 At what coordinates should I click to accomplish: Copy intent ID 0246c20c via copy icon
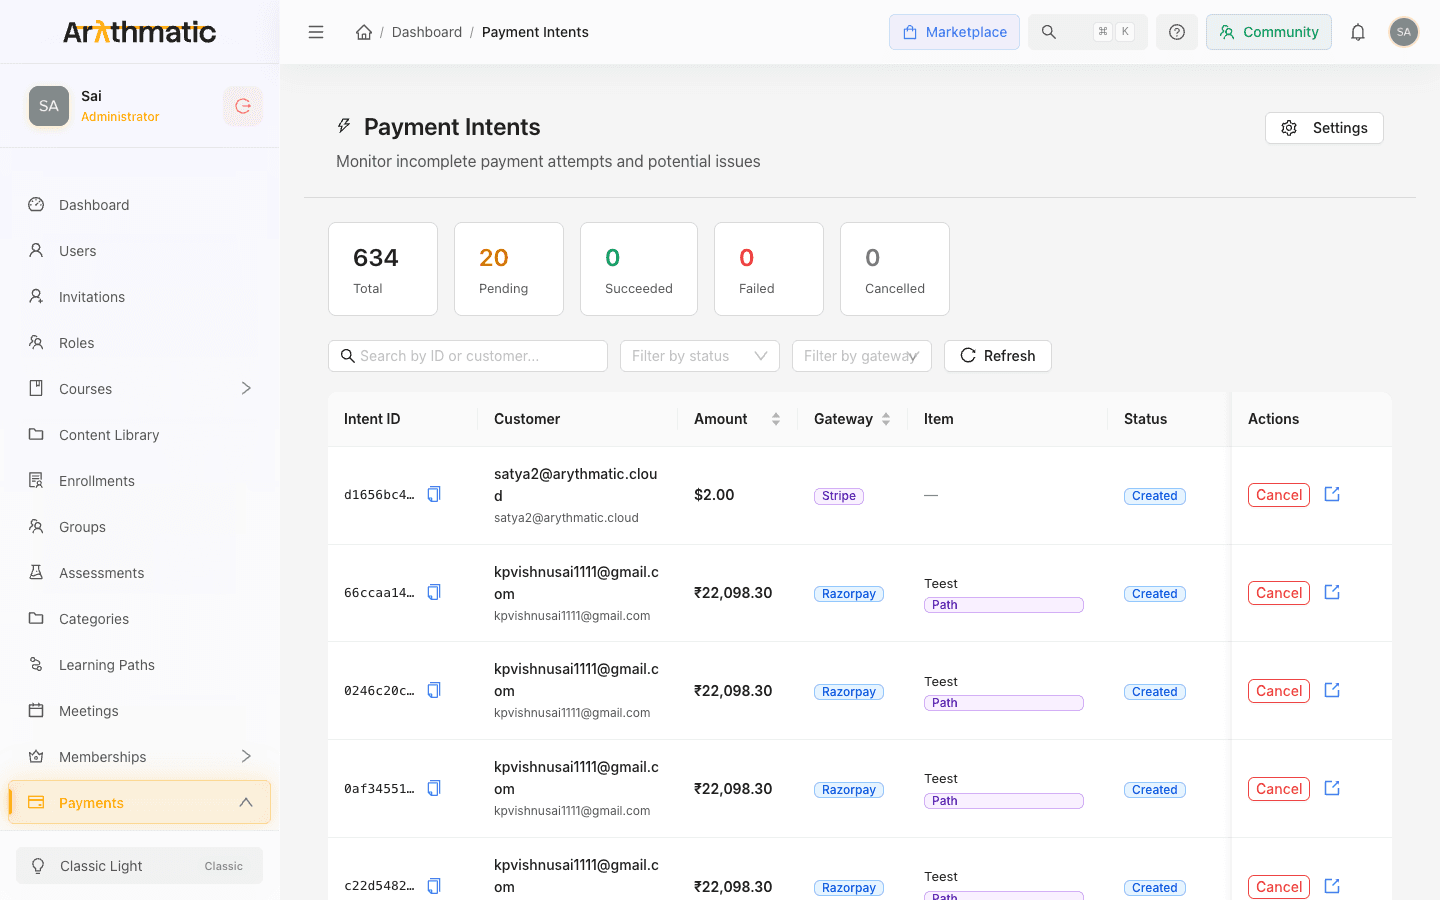(x=434, y=690)
